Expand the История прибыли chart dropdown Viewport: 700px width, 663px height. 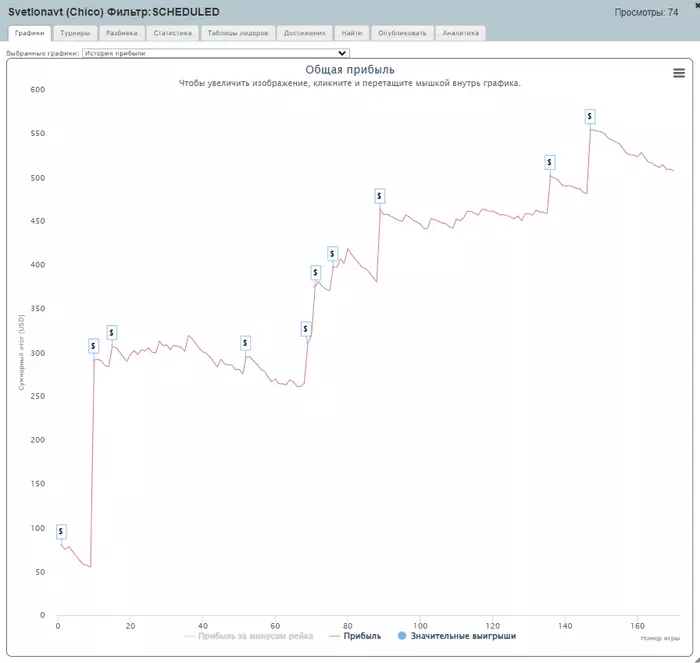click(216, 53)
